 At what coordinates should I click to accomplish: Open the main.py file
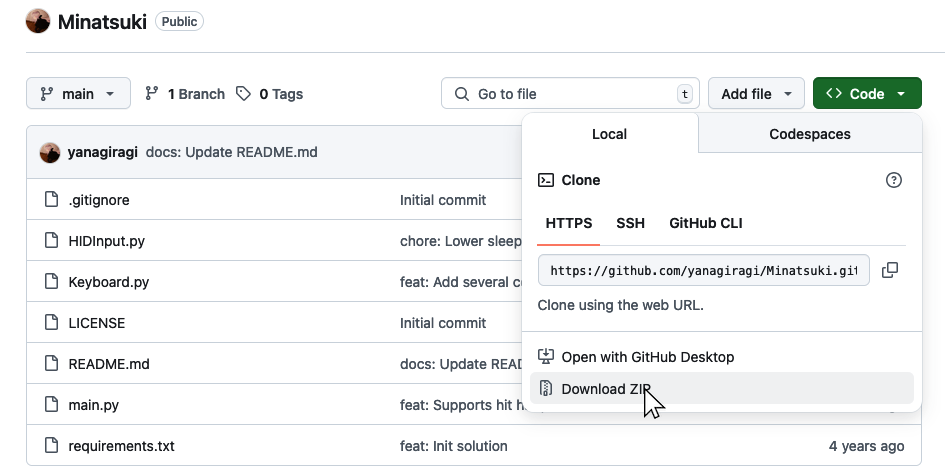pos(93,405)
